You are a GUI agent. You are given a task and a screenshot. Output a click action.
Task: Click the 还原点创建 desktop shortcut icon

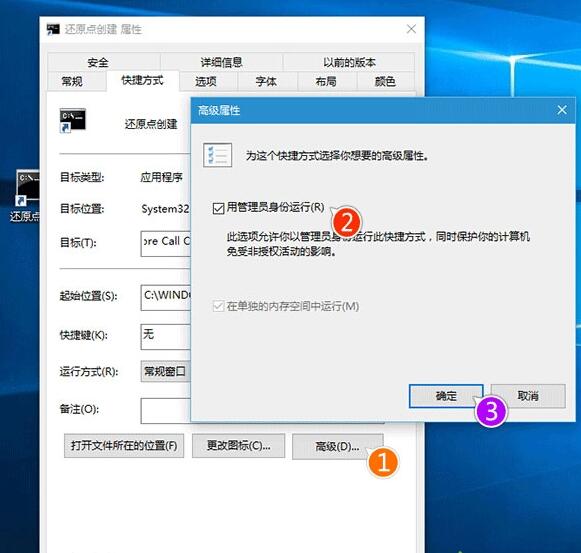point(28,188)
